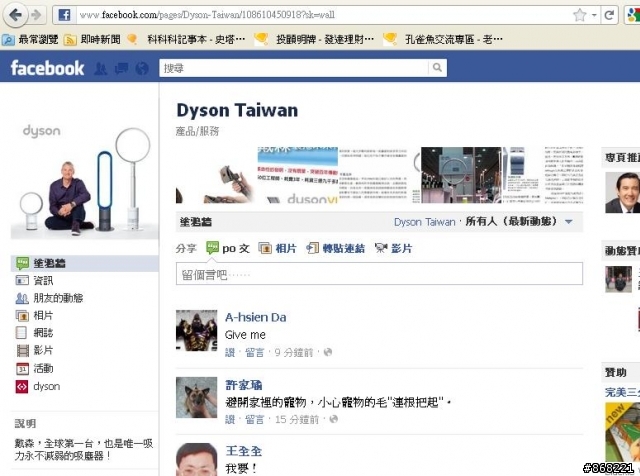Open the 15 分鐘前 post timestamp
The image size is (640, 476).
coord(297,419)
